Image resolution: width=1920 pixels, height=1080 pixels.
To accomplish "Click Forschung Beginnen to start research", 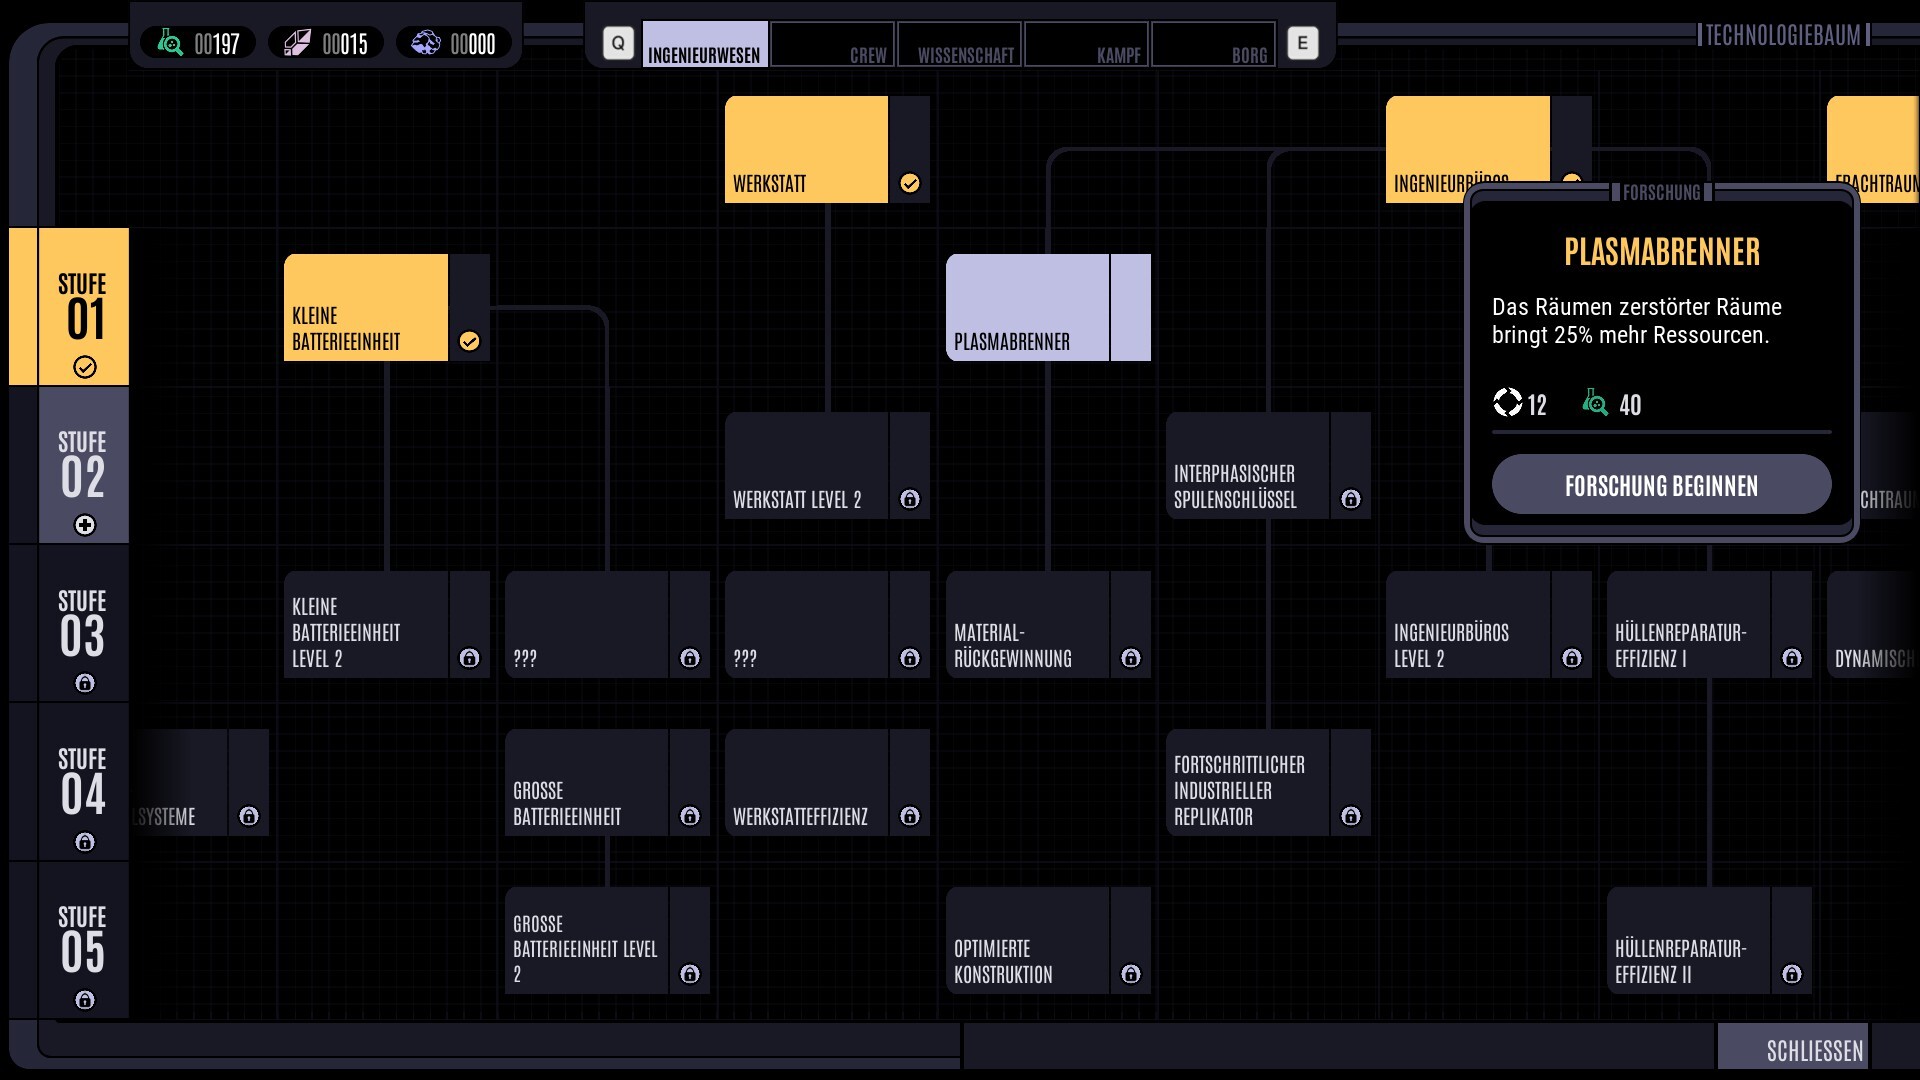I will pyautogui.click(x=1661, y=485).
